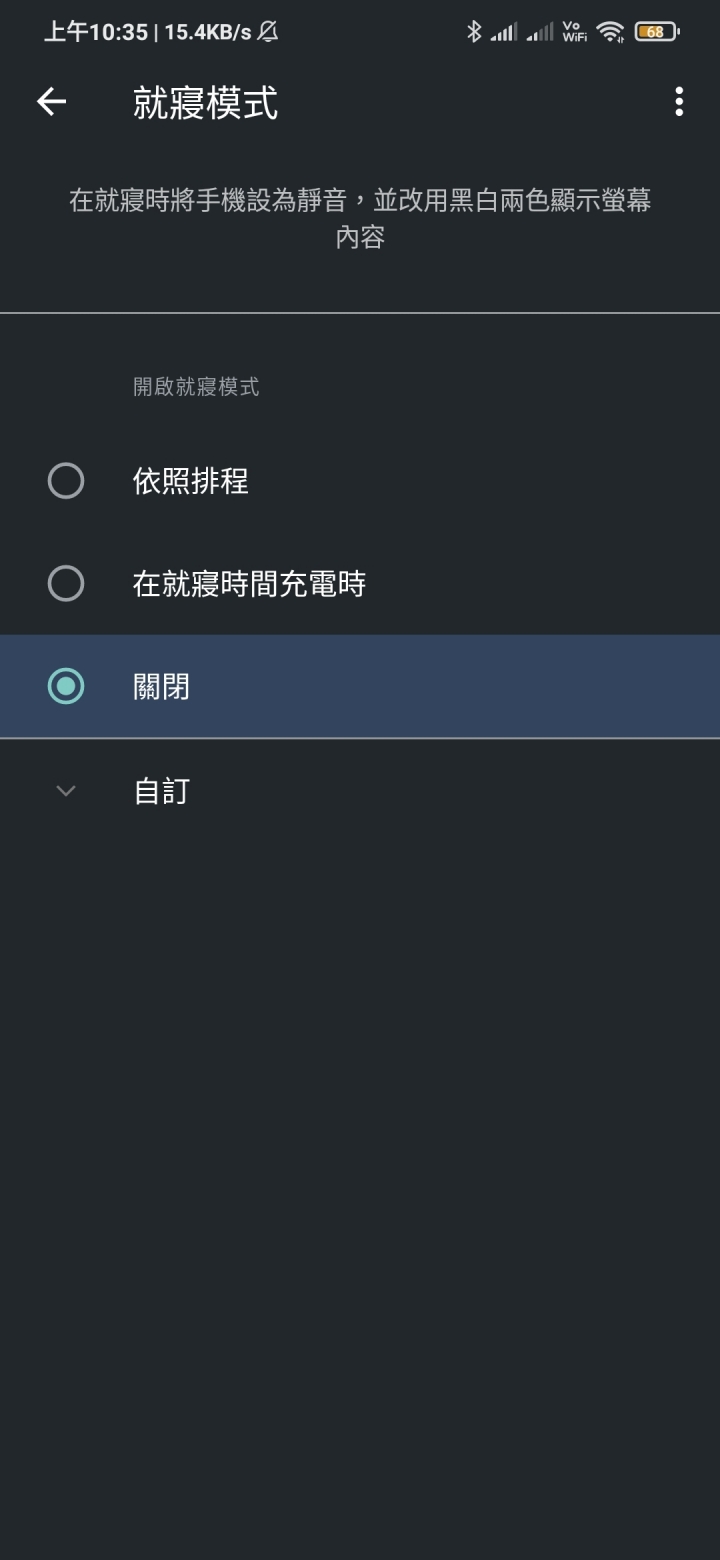
Task: Tap the battery level 68 icon
Action: tap(657, 32)
